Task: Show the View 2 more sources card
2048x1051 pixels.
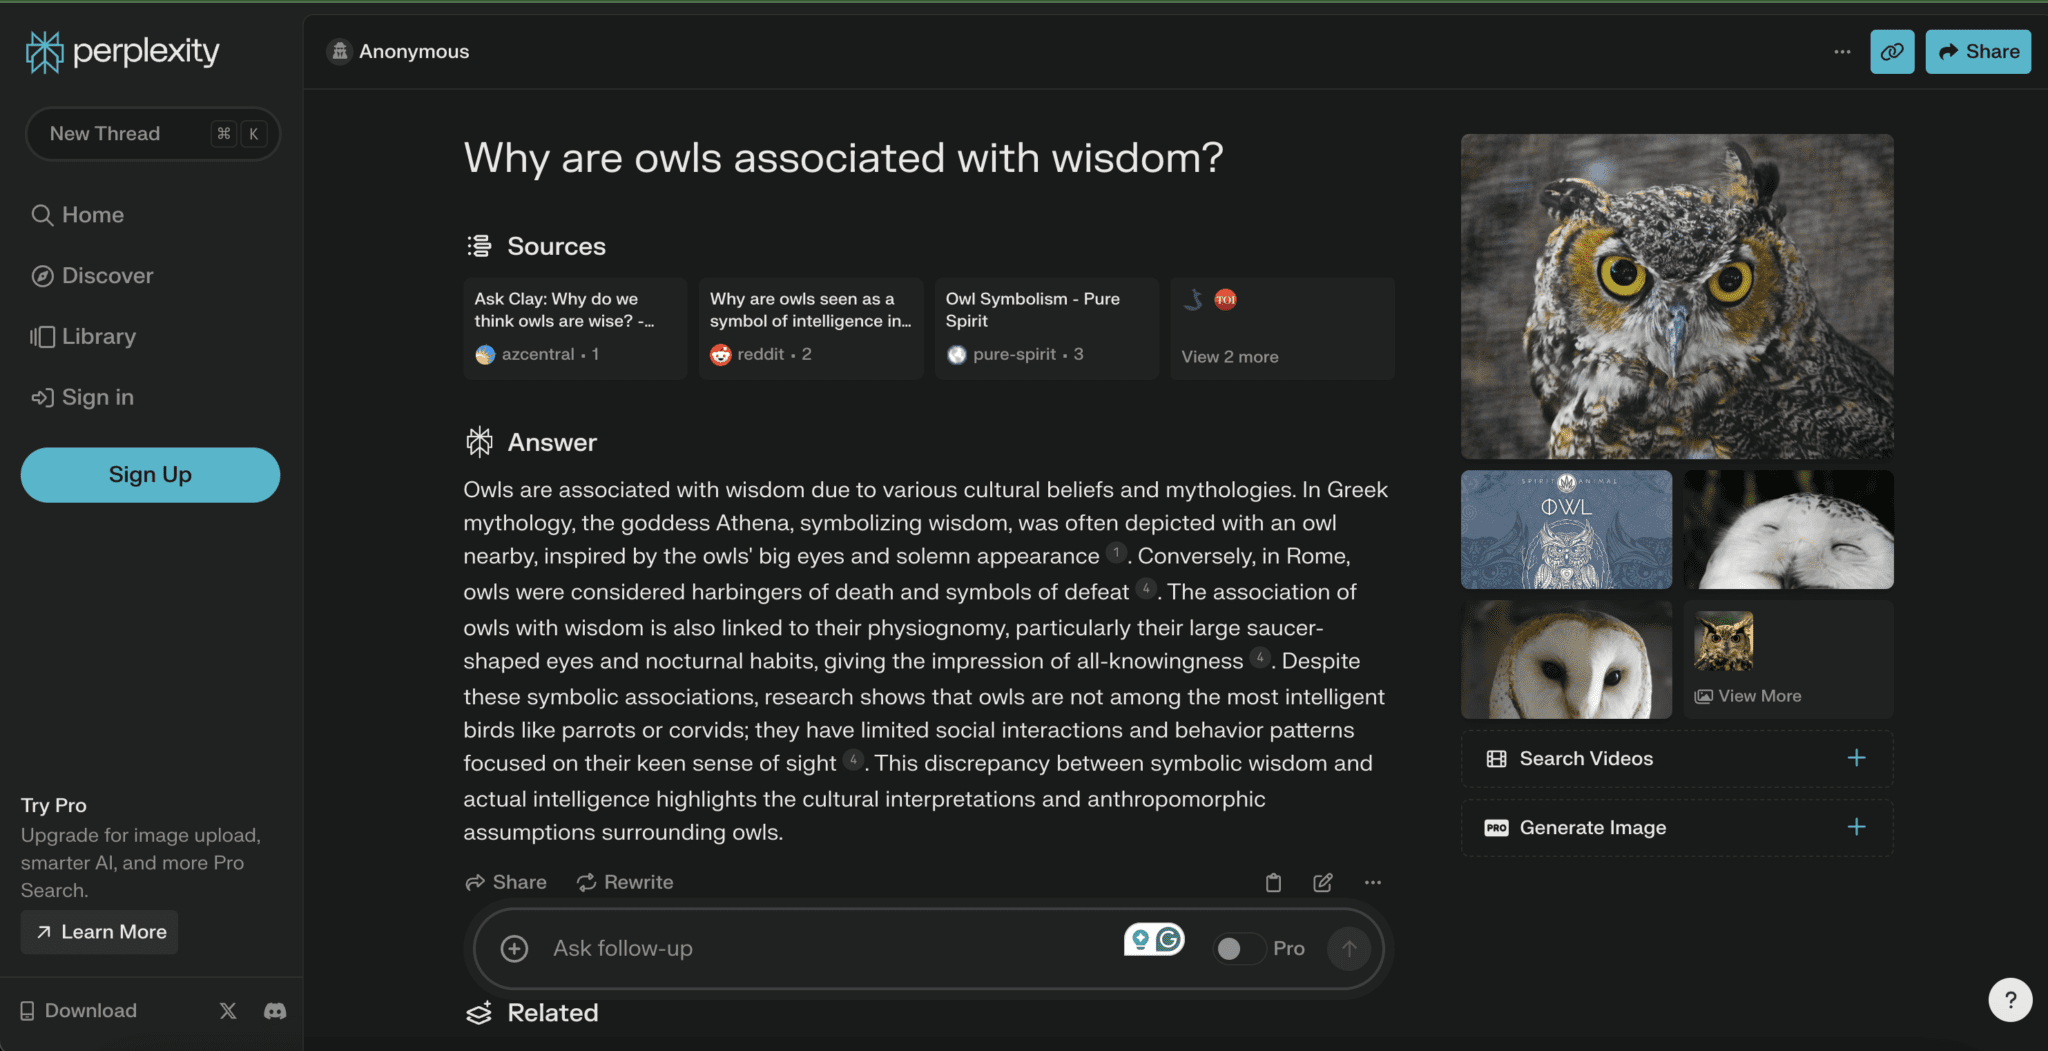Action: (1281, 329)
